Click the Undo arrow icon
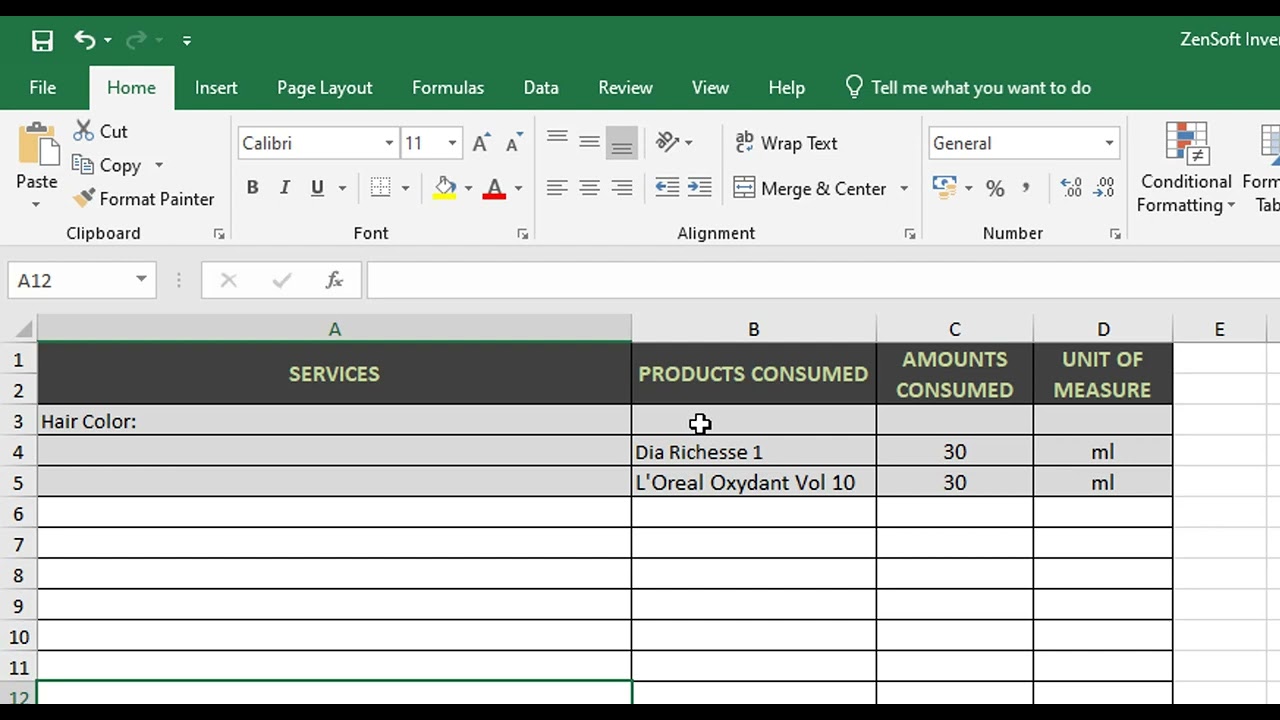The height and width of the screenshot is (720, 1280). (x=84, y=40)
